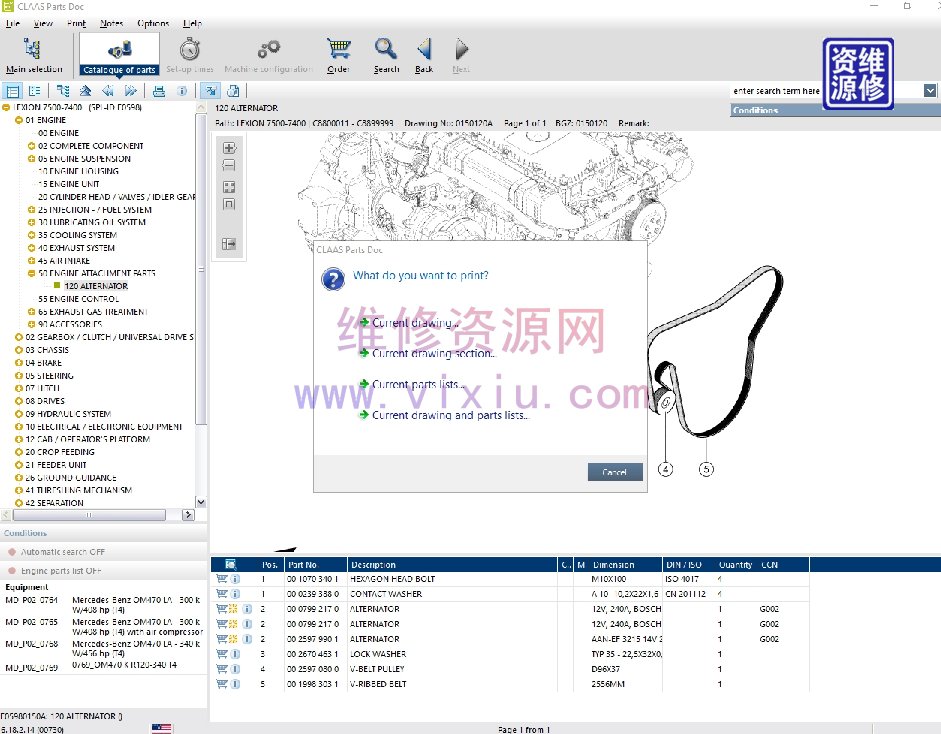This screenshot has height=734, width=941.
Task: Click the printer icon in the small toolbar
Action: pyautogui.click(x=158, y=91)
